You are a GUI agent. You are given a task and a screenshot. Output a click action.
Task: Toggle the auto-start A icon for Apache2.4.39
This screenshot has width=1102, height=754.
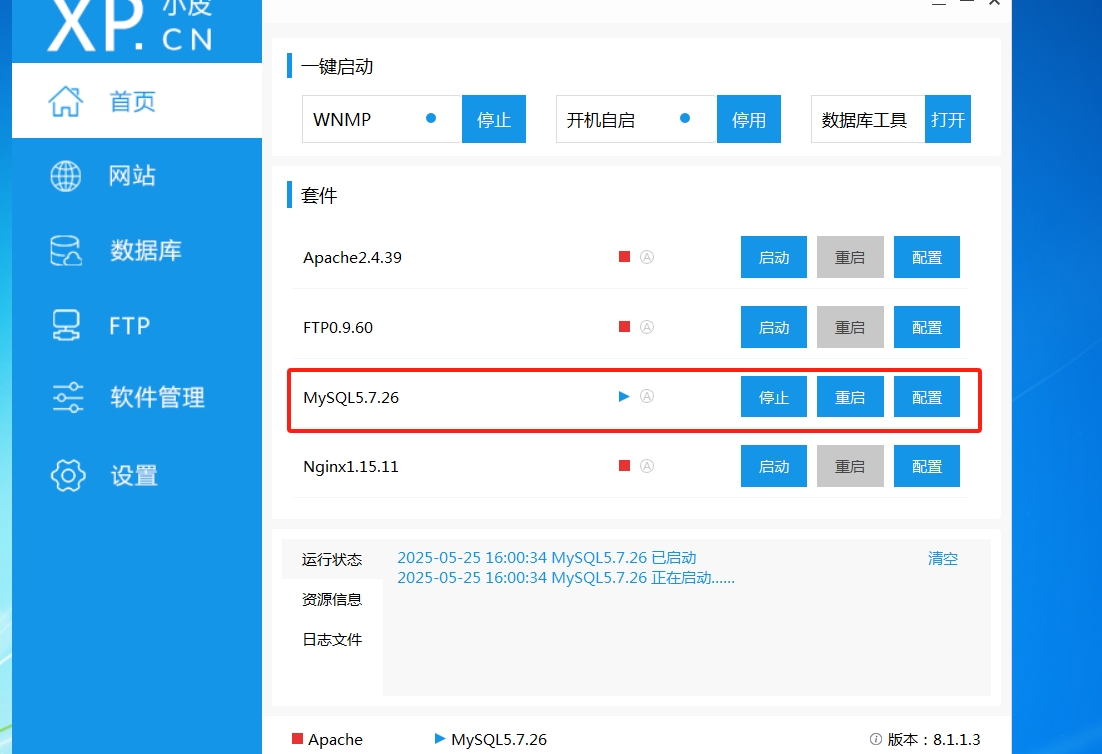(647, 257)
